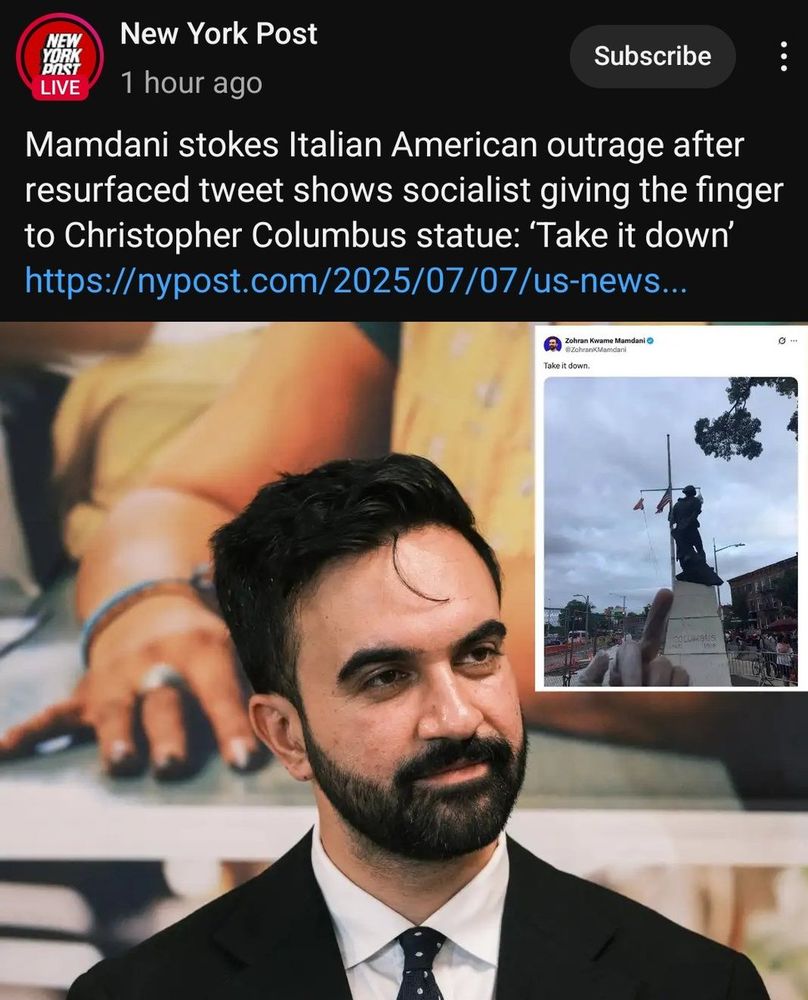Subscribe to the New York Post channel
Screen dimensions: 808x1000
coord(652,56)
